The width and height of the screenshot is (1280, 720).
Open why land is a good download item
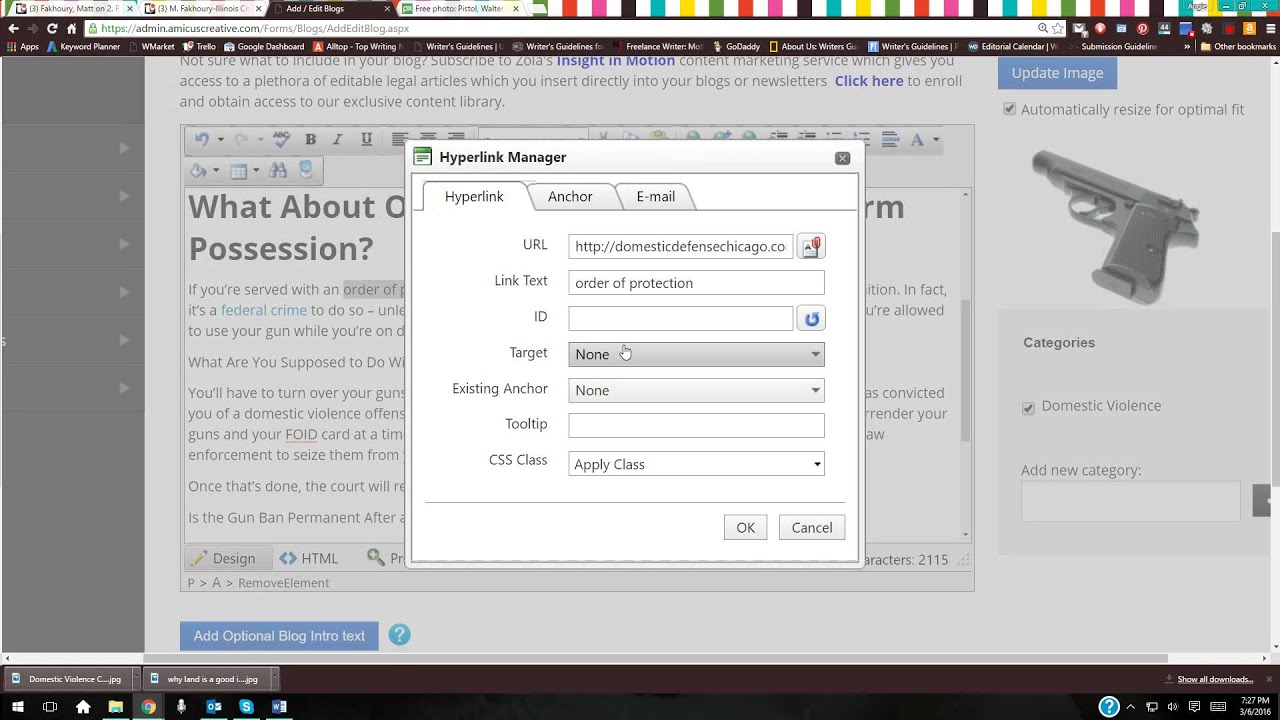coord(205,679)
